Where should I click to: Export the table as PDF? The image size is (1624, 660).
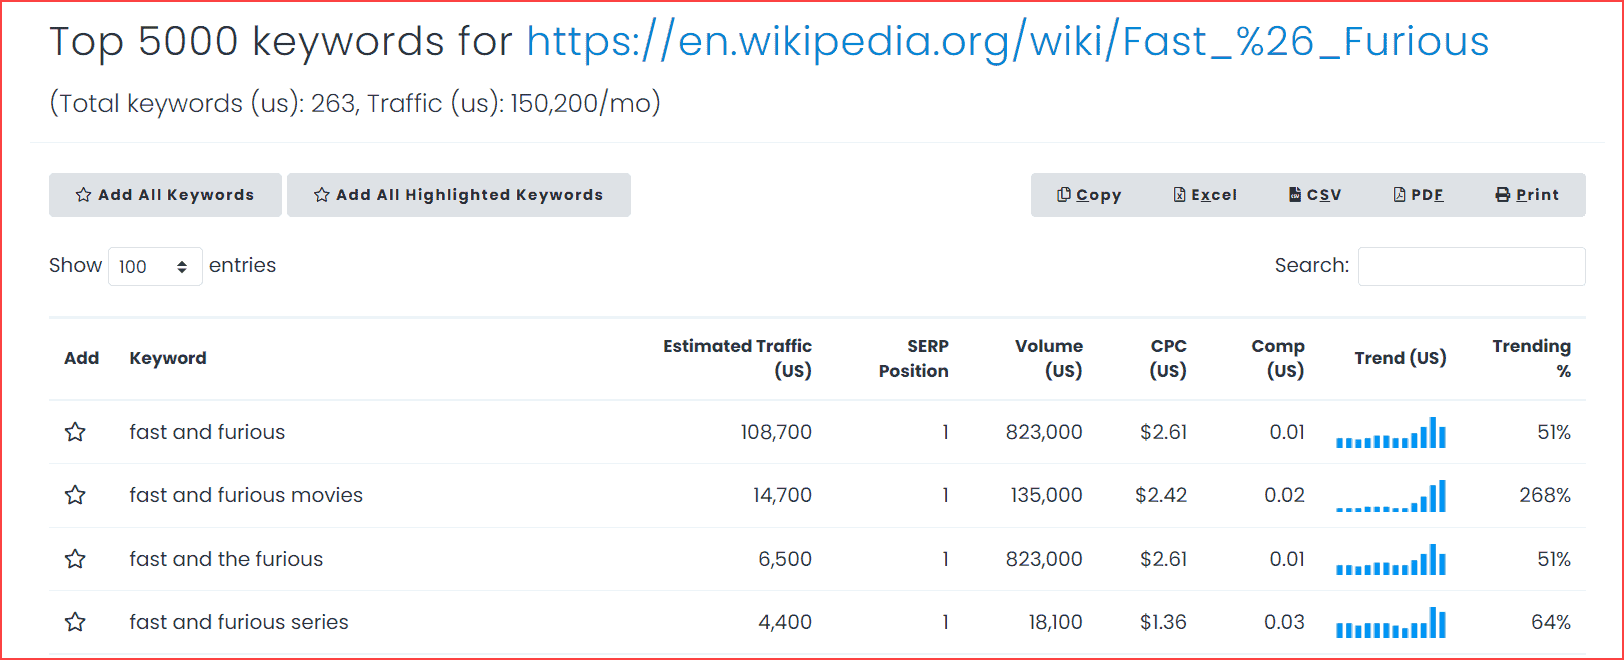point(1418,195)
